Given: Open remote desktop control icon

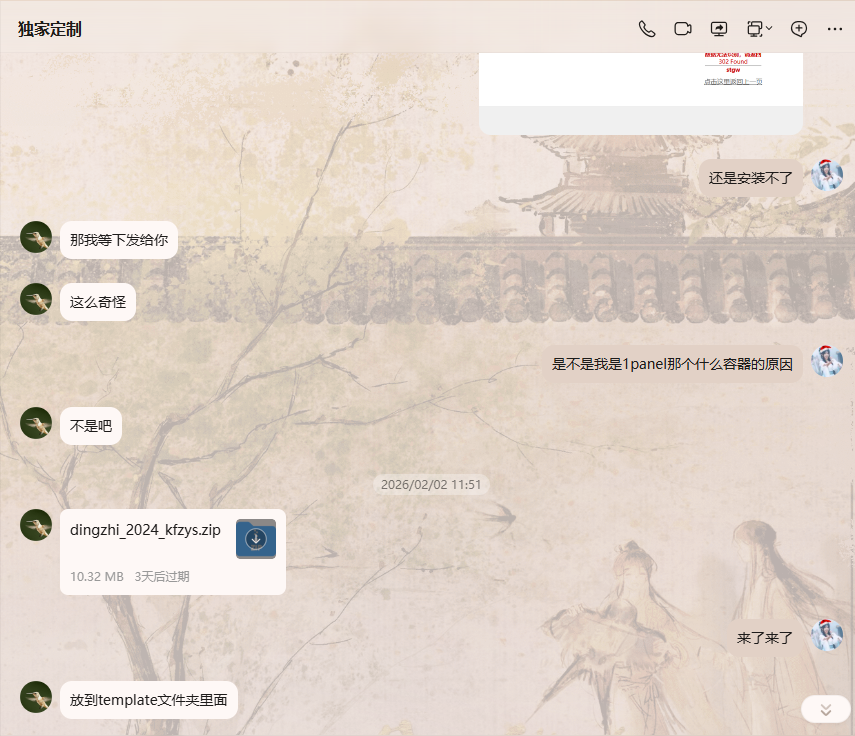Looking at the screenshot, I should pyautogui.click(x=754, y=28).
